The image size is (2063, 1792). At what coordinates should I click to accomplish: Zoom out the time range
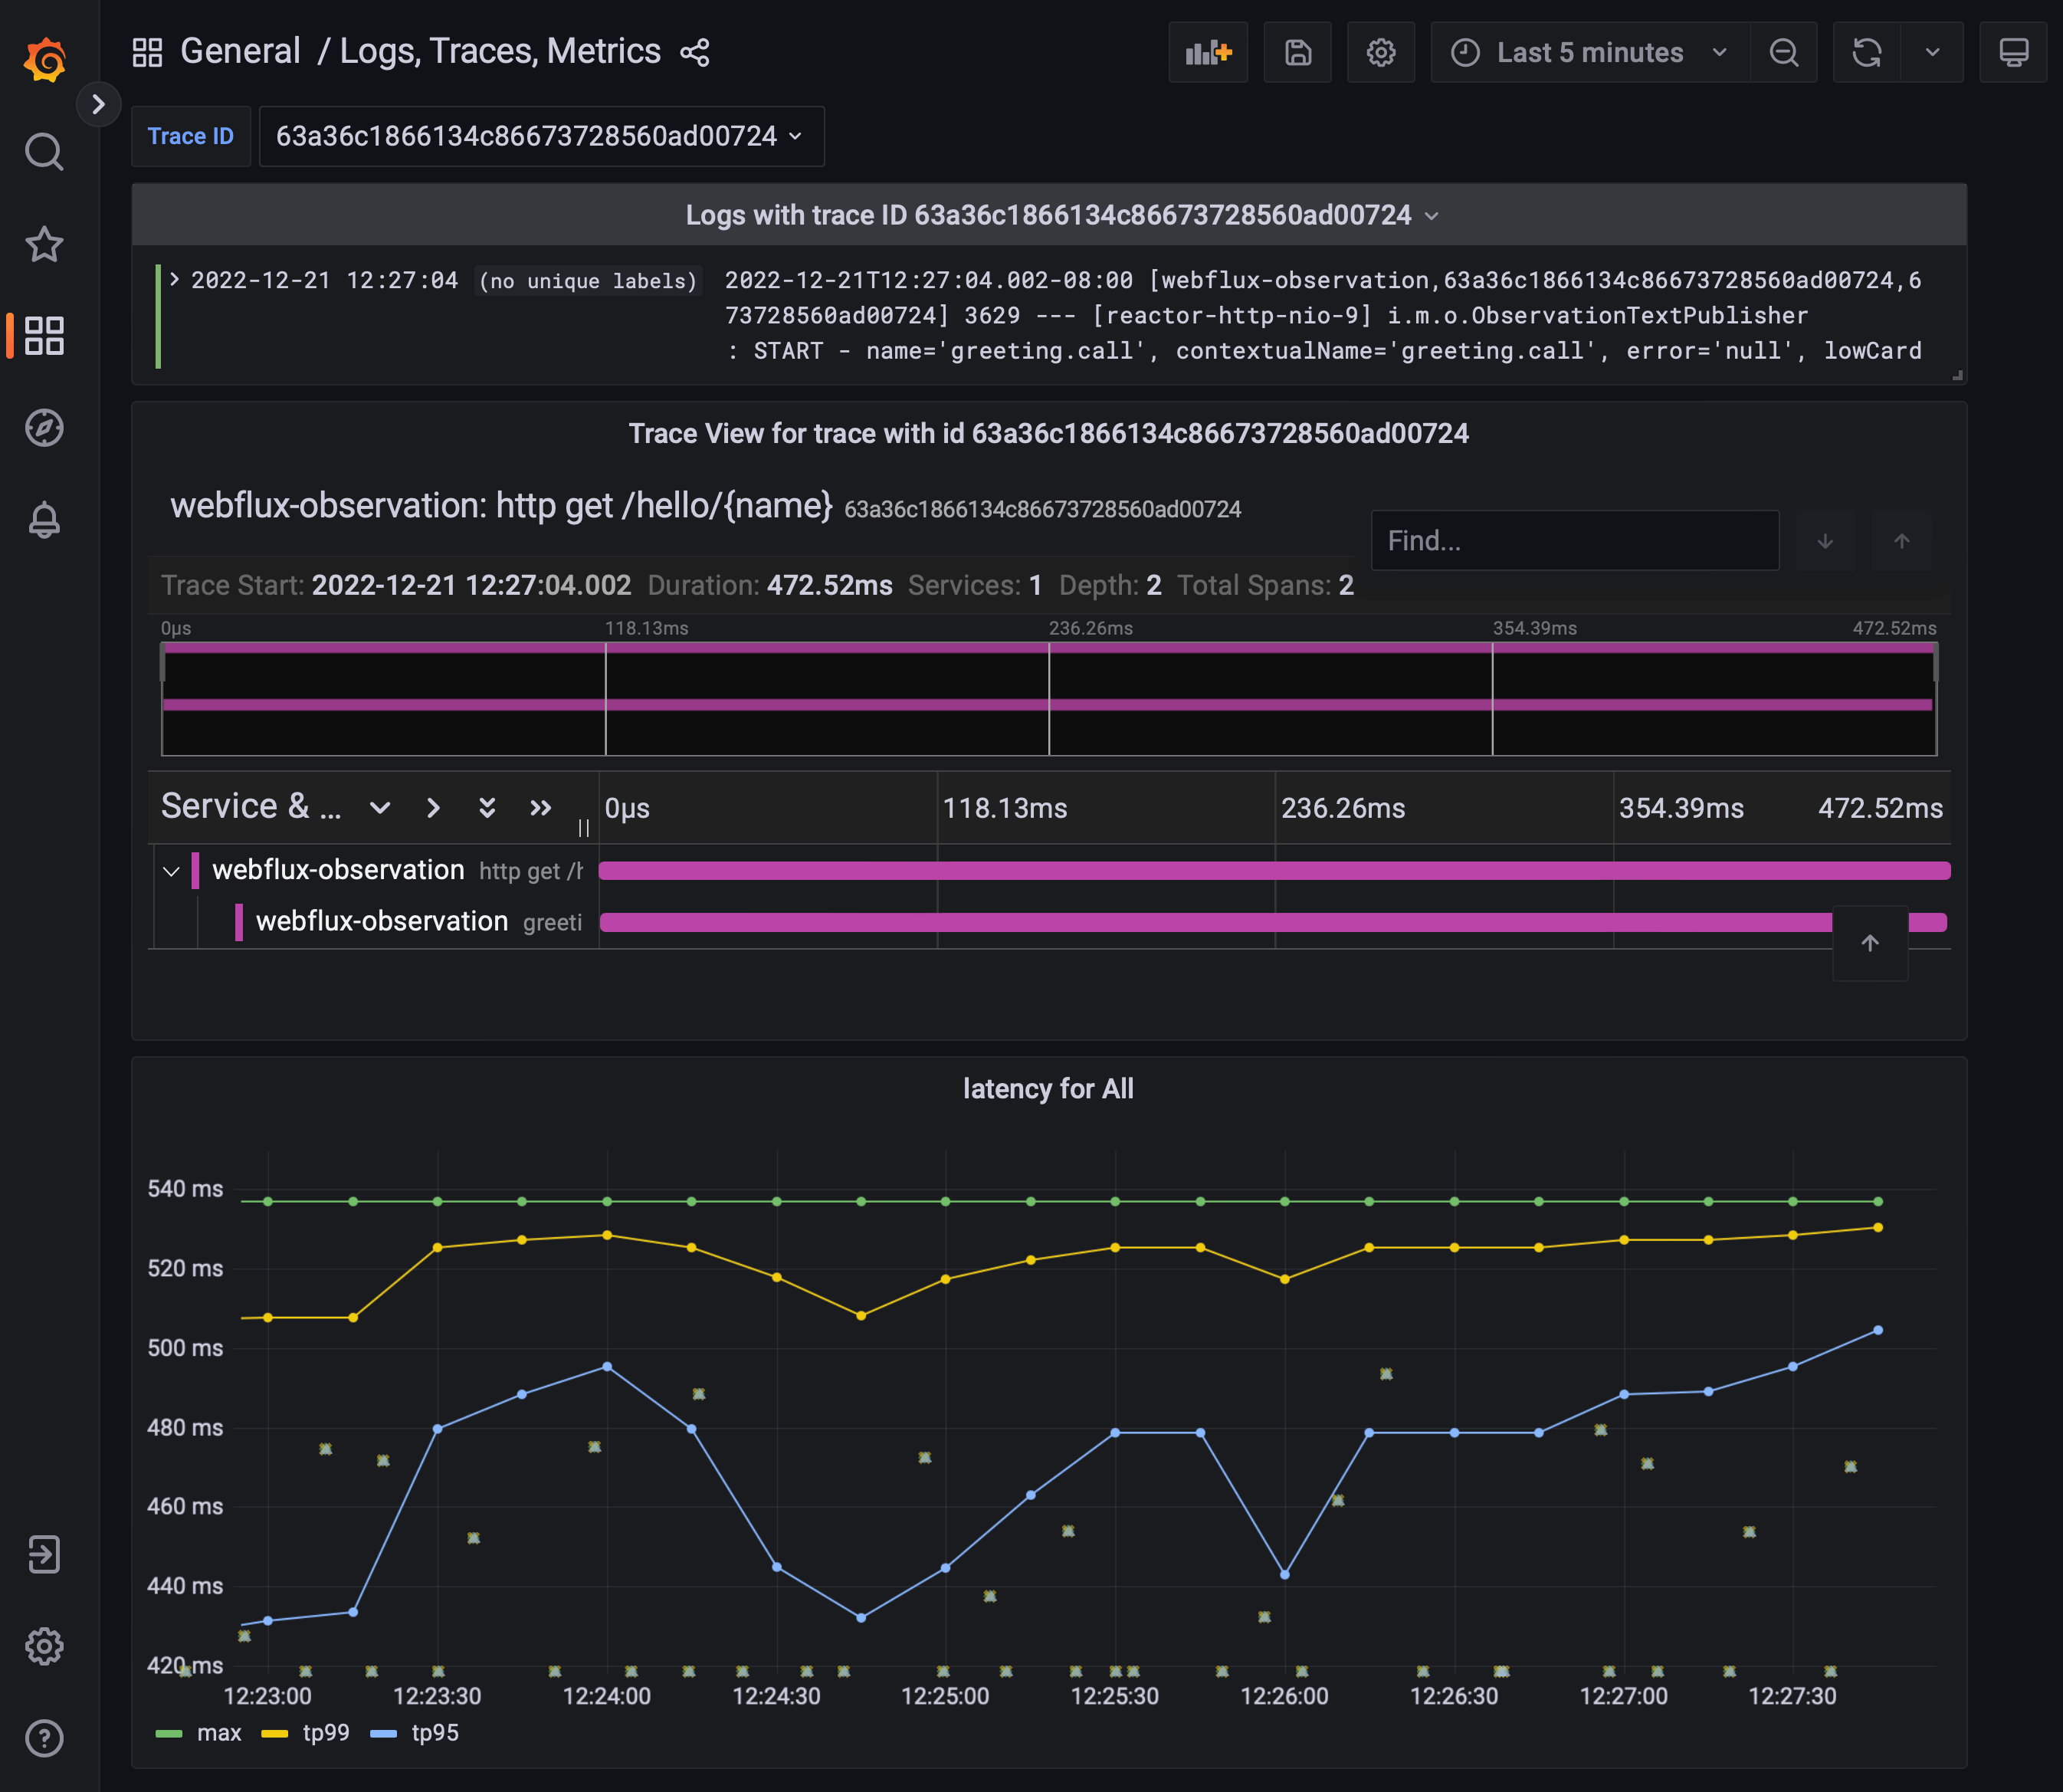coord(1784,52)
